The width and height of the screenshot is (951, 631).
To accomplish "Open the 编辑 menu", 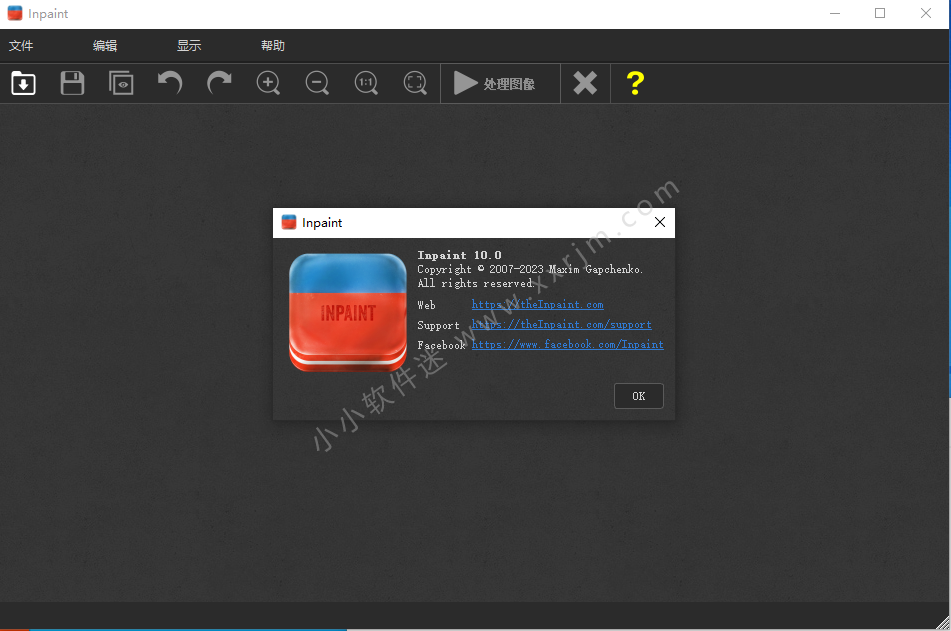I will 105,46.
